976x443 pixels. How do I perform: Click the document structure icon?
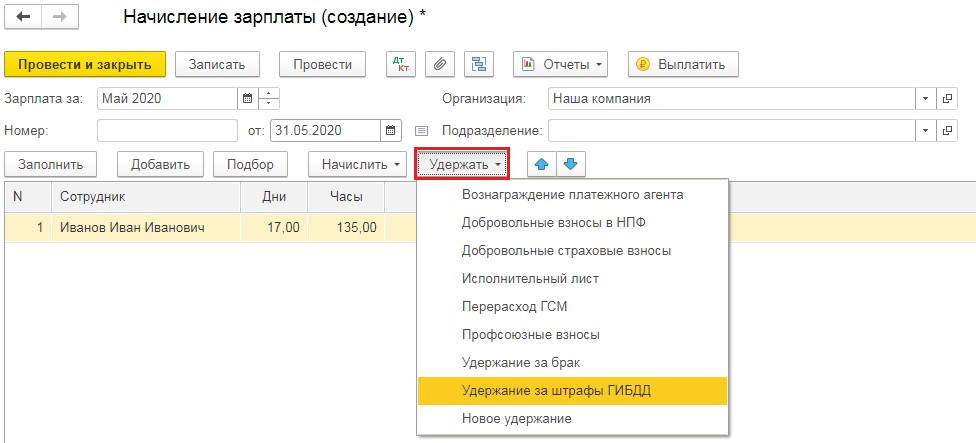point(478,64)
